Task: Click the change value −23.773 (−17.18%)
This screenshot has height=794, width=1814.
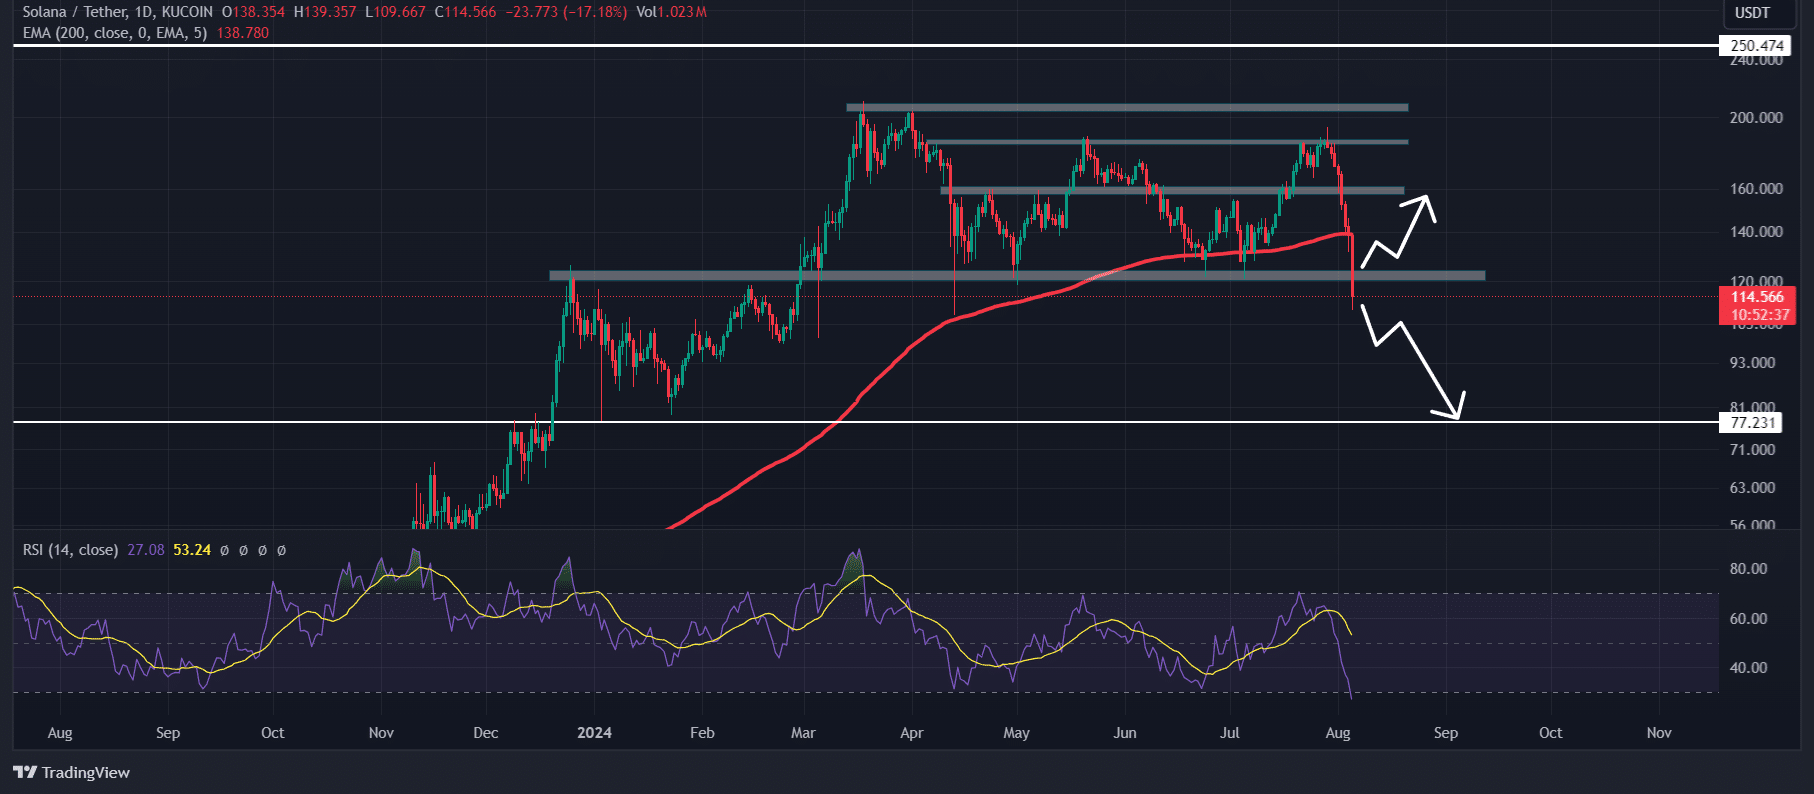Action: coord(566,12)
